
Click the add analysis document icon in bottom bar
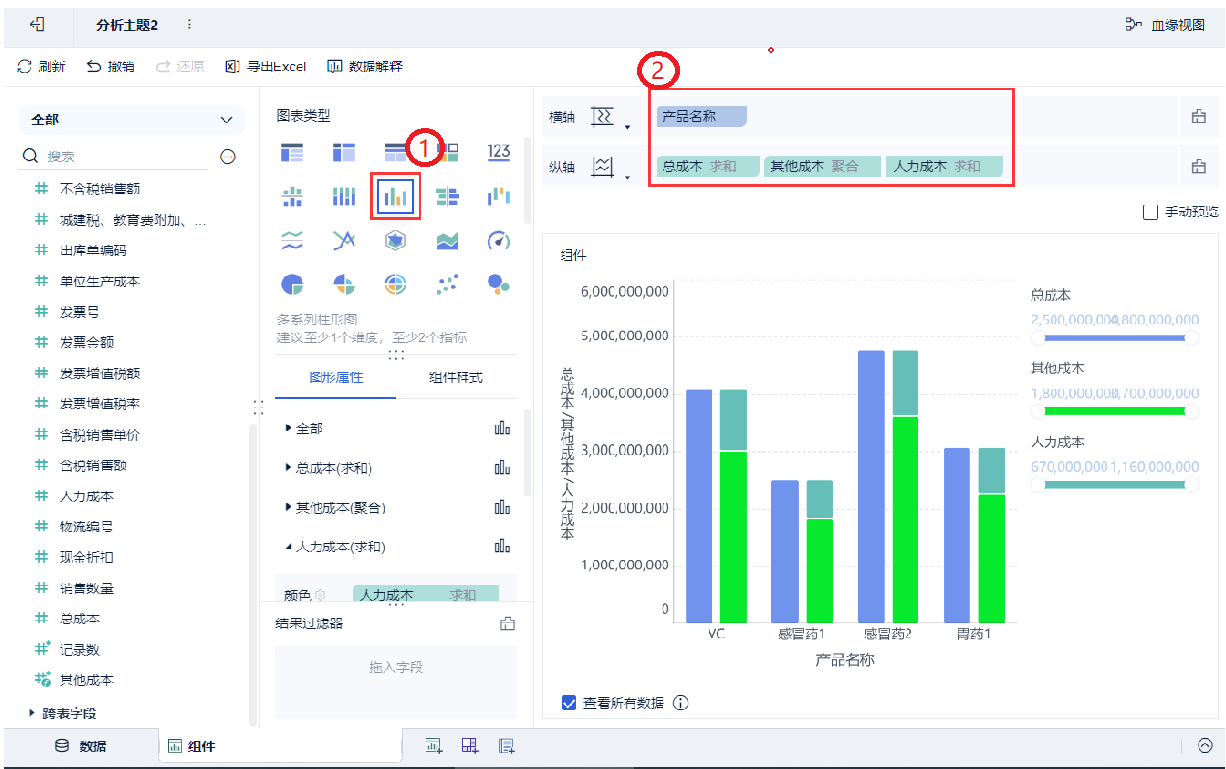coord(506,745)
